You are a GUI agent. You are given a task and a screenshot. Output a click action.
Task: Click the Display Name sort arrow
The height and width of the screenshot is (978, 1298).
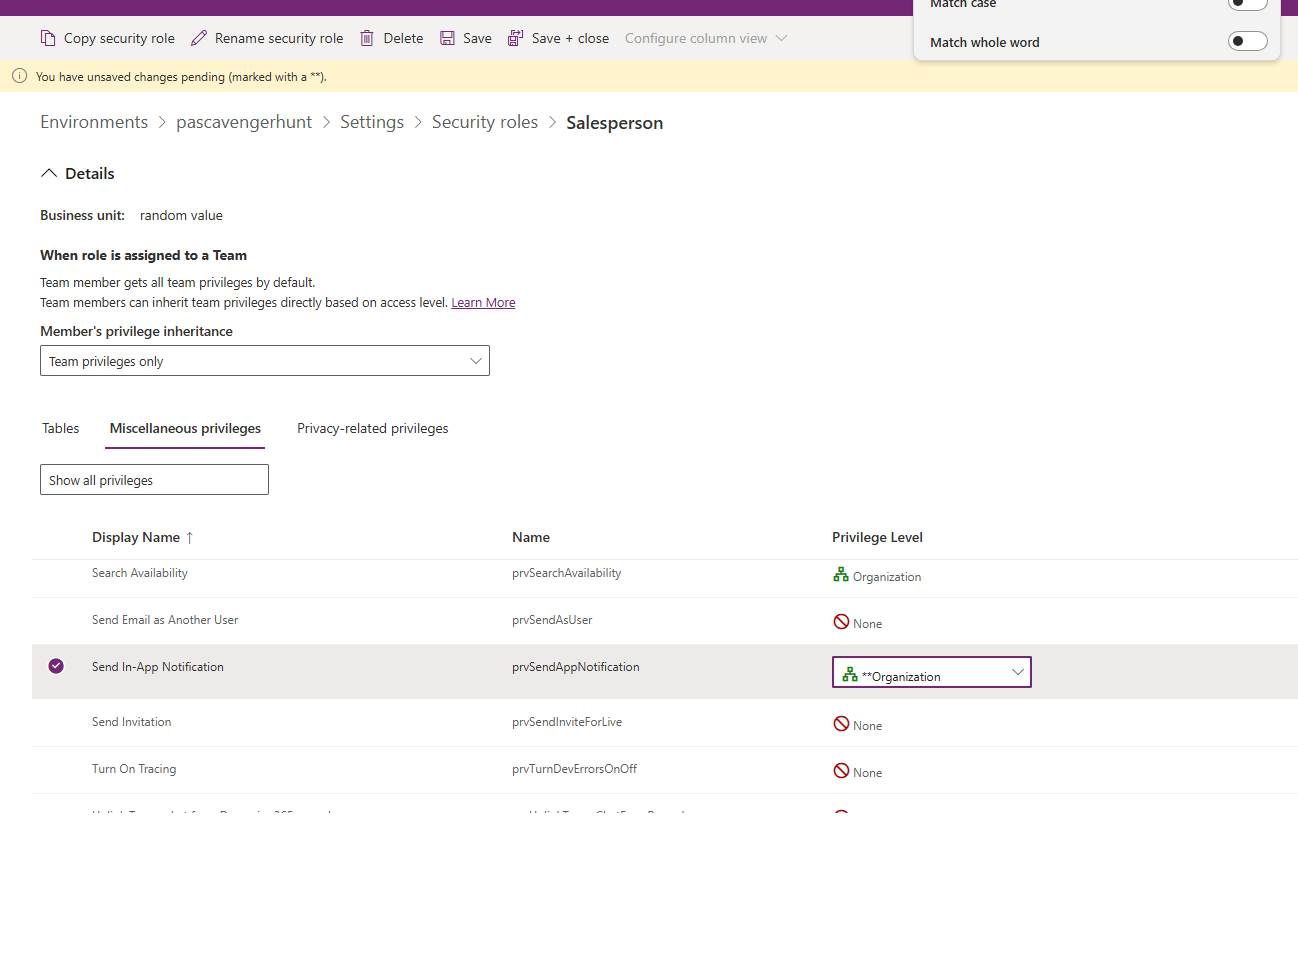click(188, 537)
